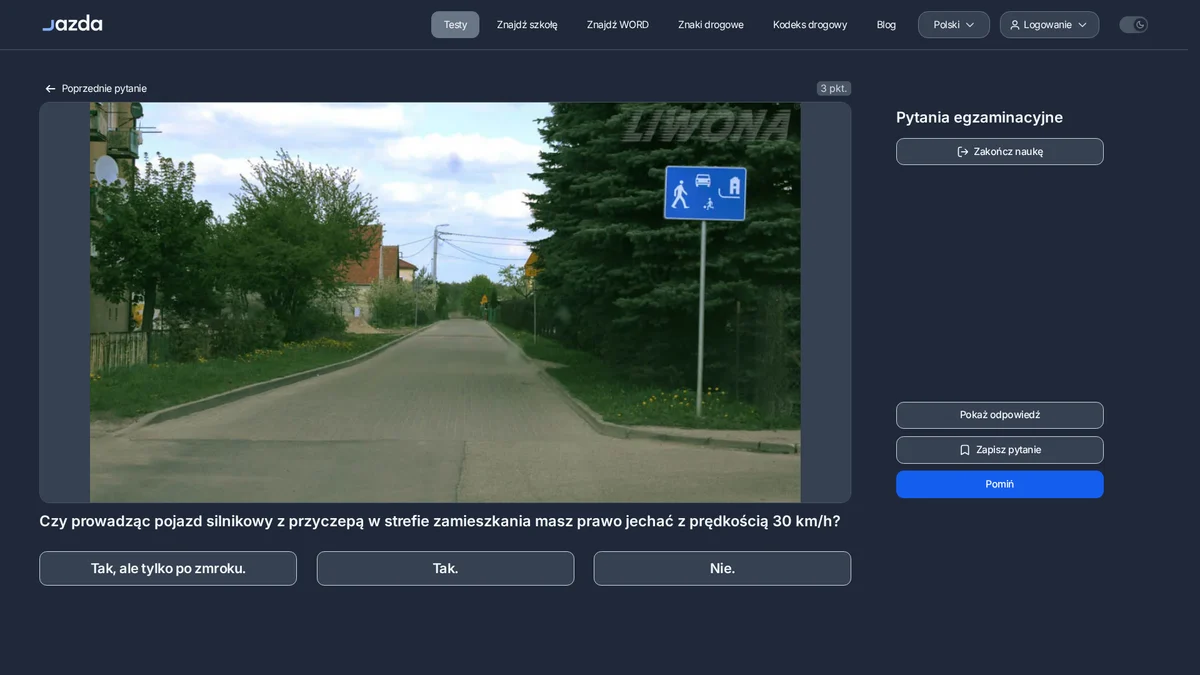Click the Logowanie dropdown chevron
The height and width of the screenshot is (675, 1200).
(1082, 25)
